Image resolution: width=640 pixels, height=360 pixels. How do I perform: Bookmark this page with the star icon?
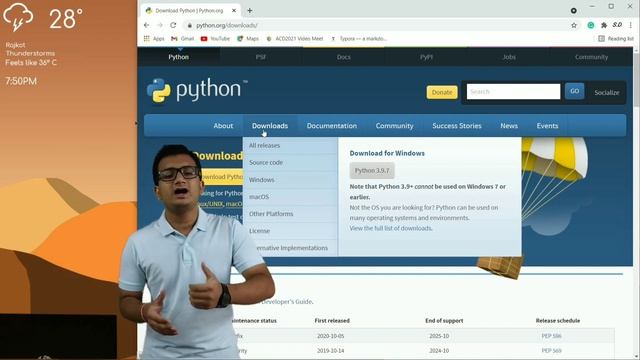574,25
